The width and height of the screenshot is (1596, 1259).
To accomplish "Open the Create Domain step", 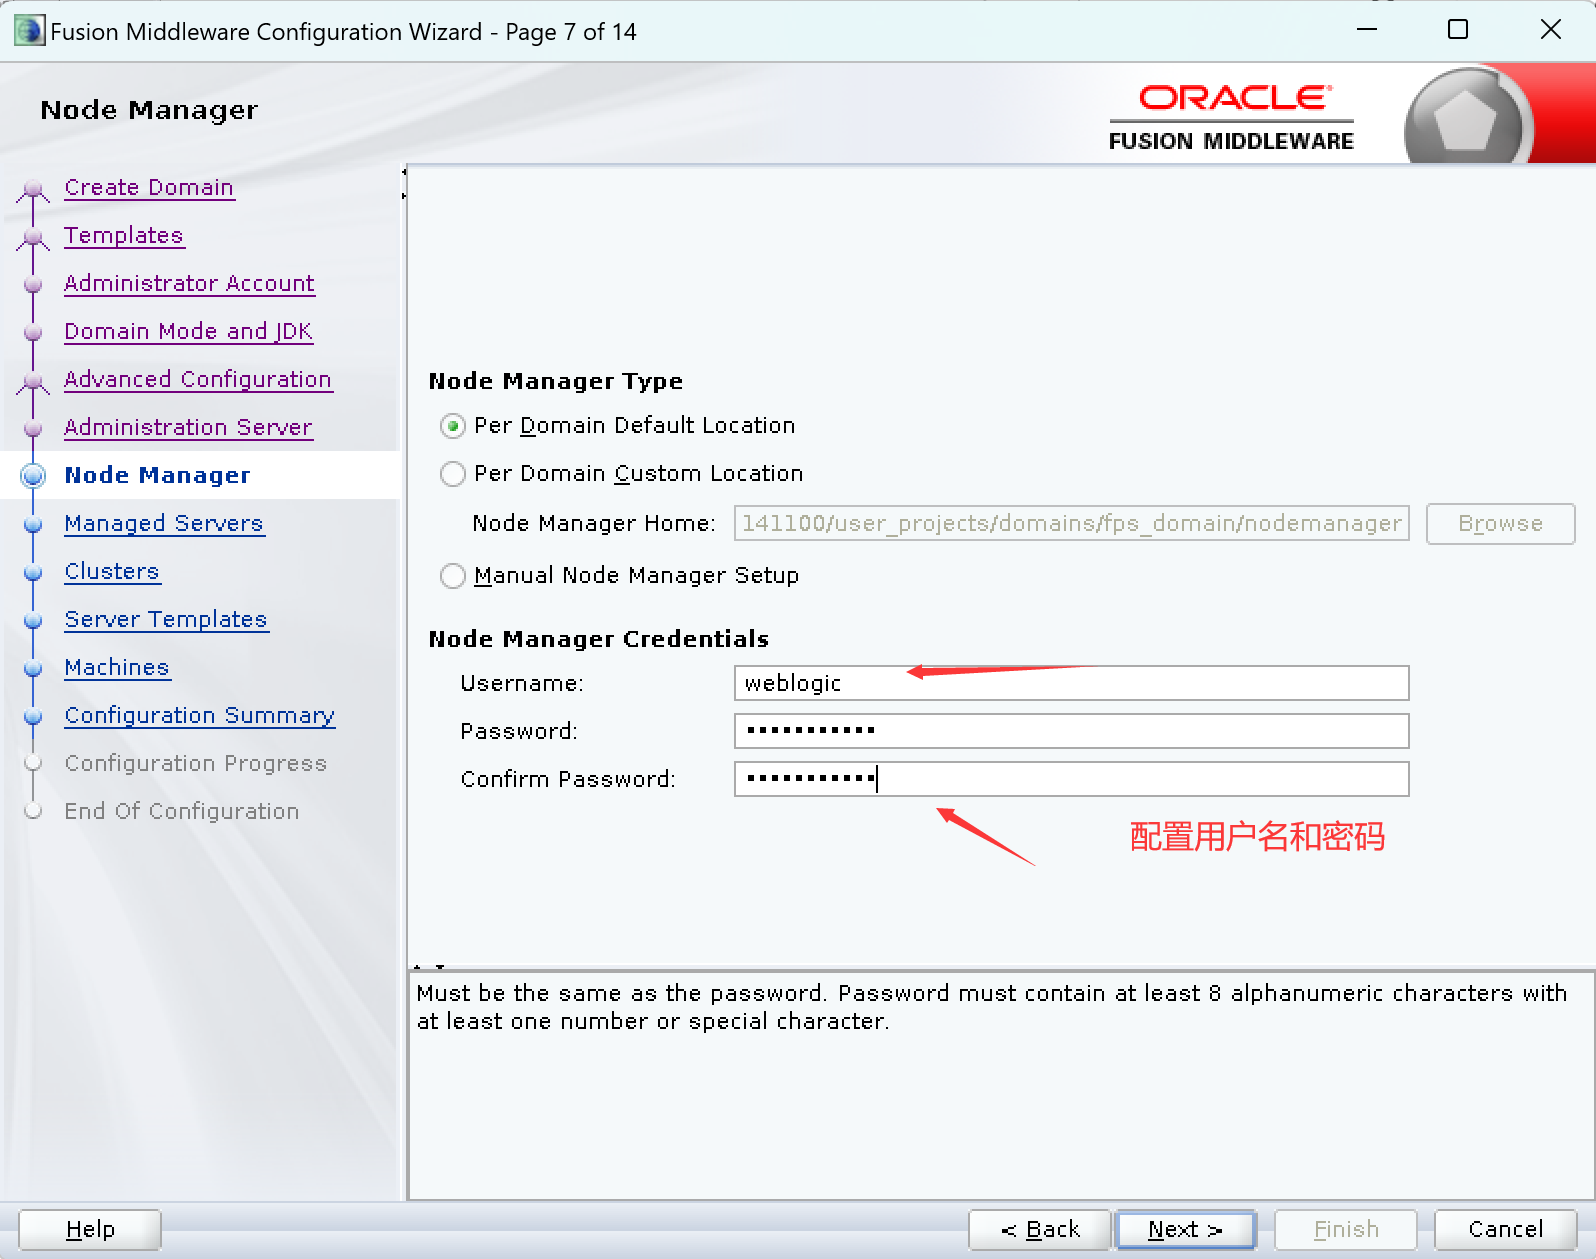I will (x=149, y=188).
